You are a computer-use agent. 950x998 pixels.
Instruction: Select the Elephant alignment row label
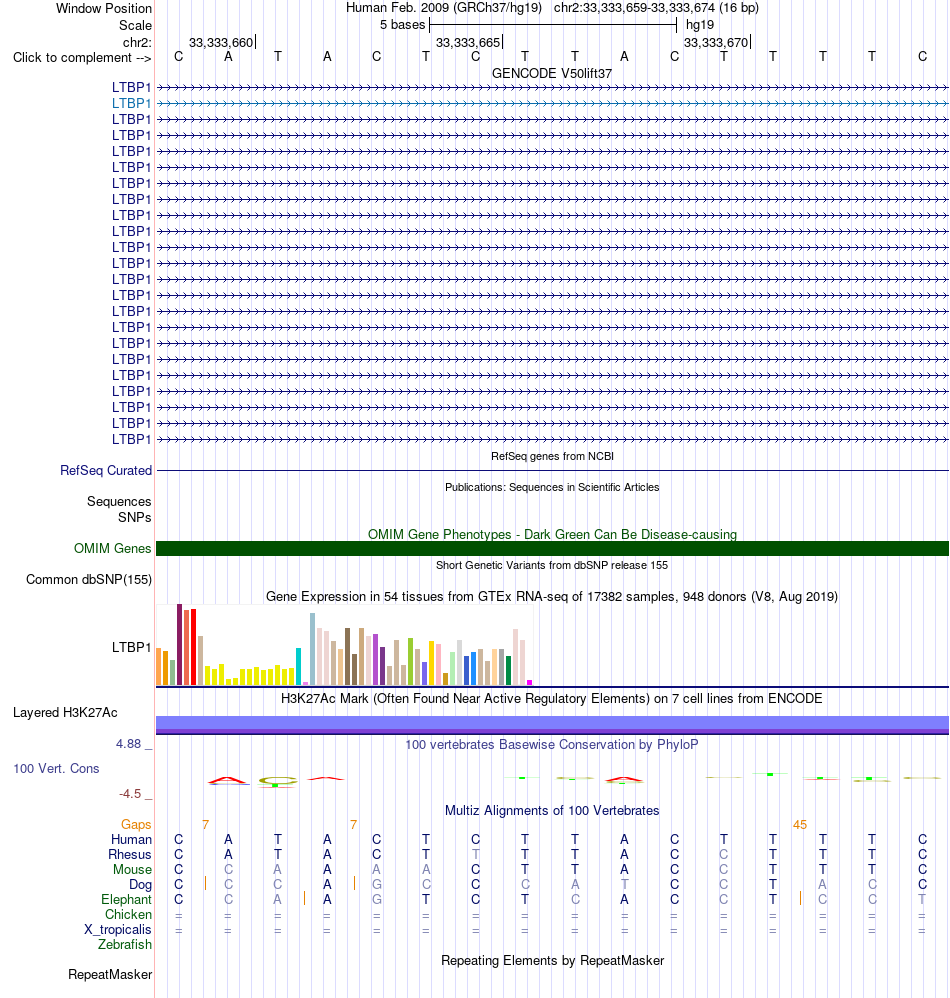127,899
